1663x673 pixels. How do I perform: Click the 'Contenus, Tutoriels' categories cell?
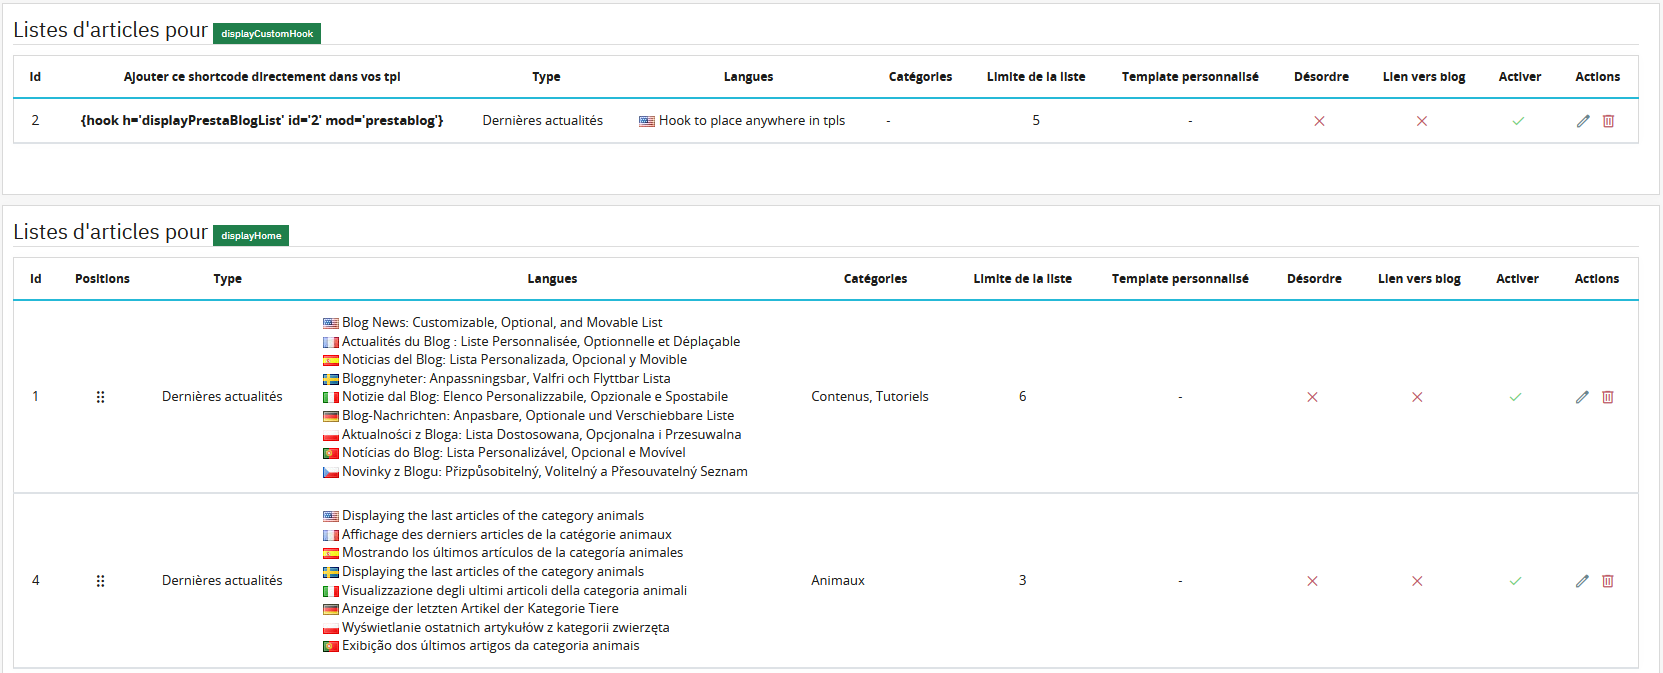tap(870, 396)
